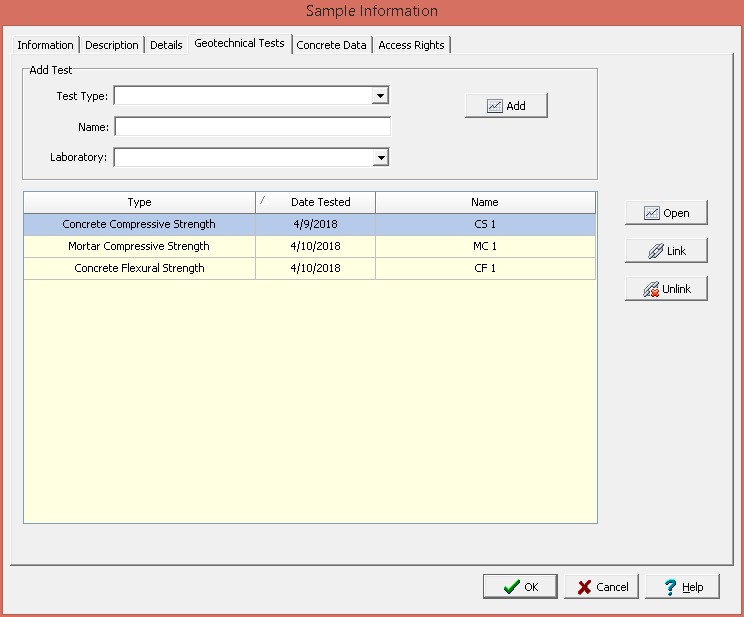Switch to the Information tab

pos(45,45)
